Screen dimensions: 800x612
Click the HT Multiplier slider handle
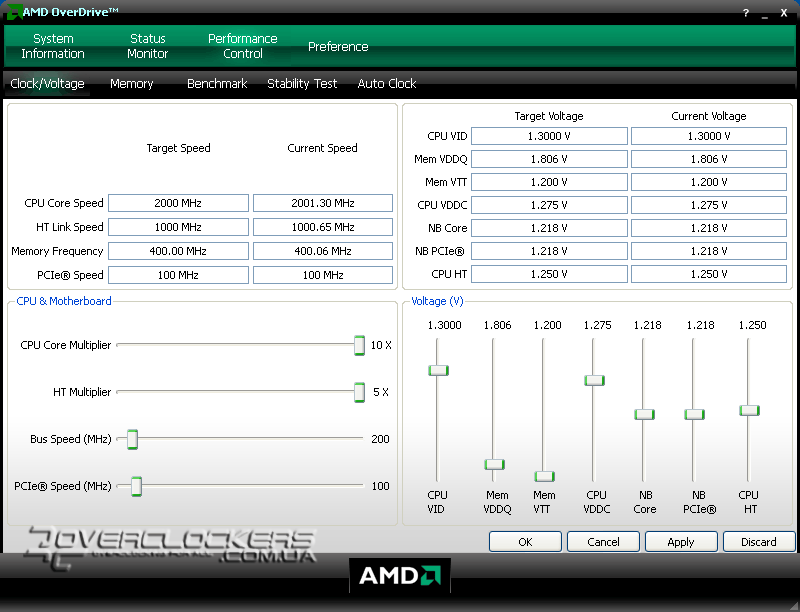[x=359, y=392]
